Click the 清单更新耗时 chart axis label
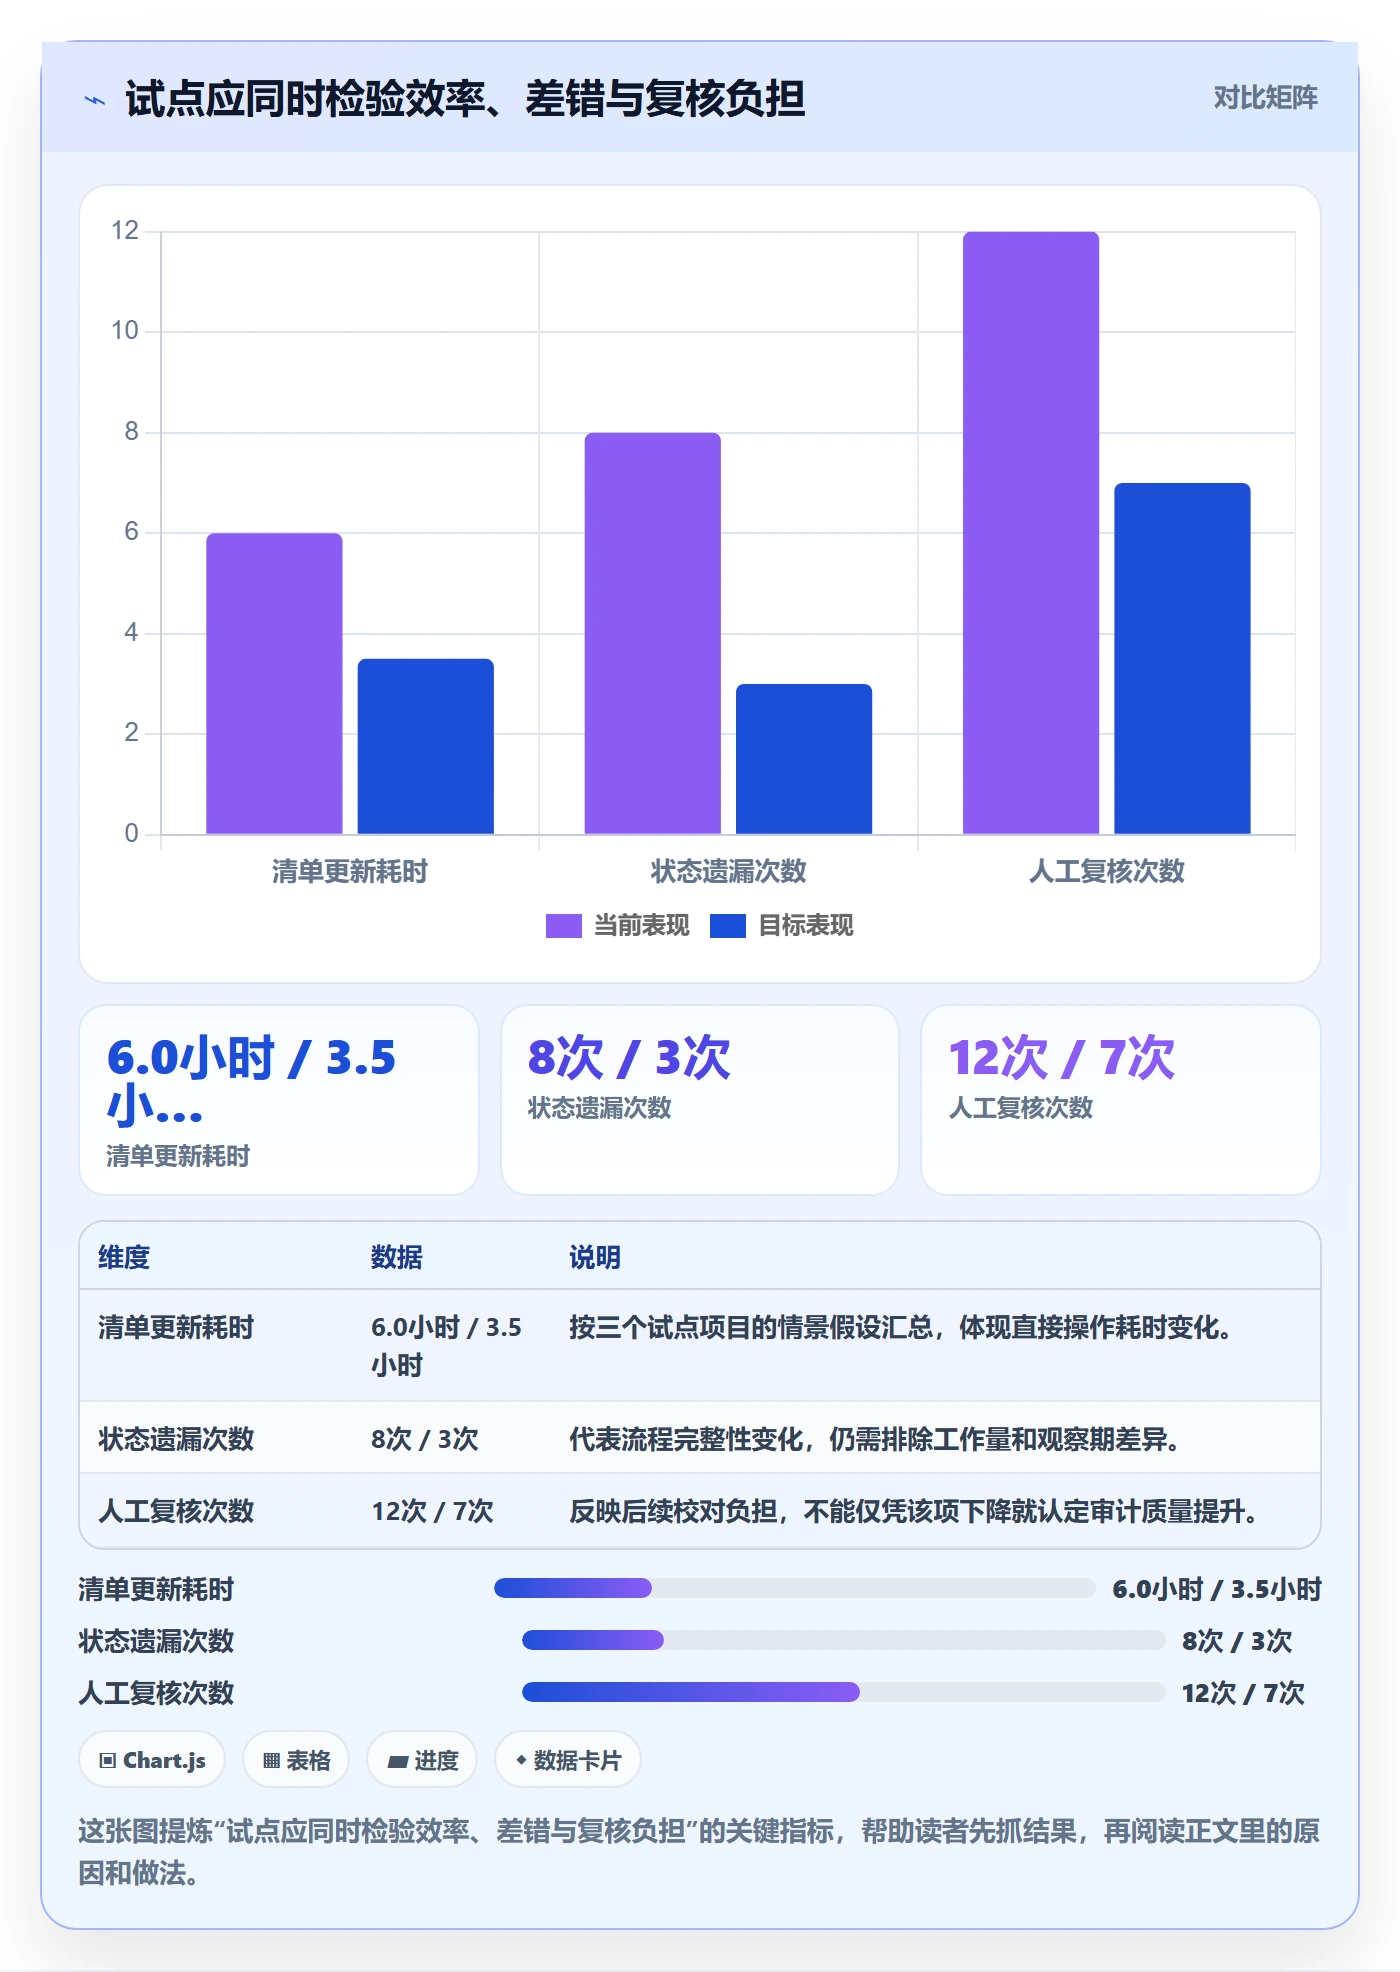This screenshot has width=1400, height=1972. 350,872
